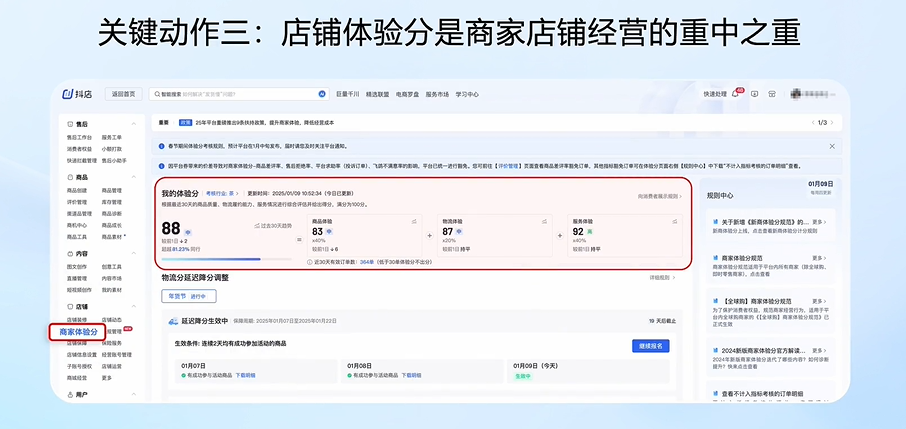Click the trend icon on 商品体验 card
The height and width of the screenshot is (429, 906).
[x=413, y=220]
